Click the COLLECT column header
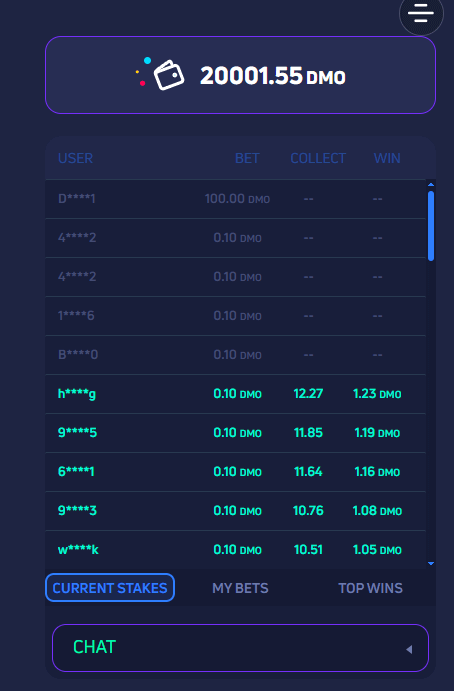Image resolution: width=454 pixels, height=691 pixels. 318,158
